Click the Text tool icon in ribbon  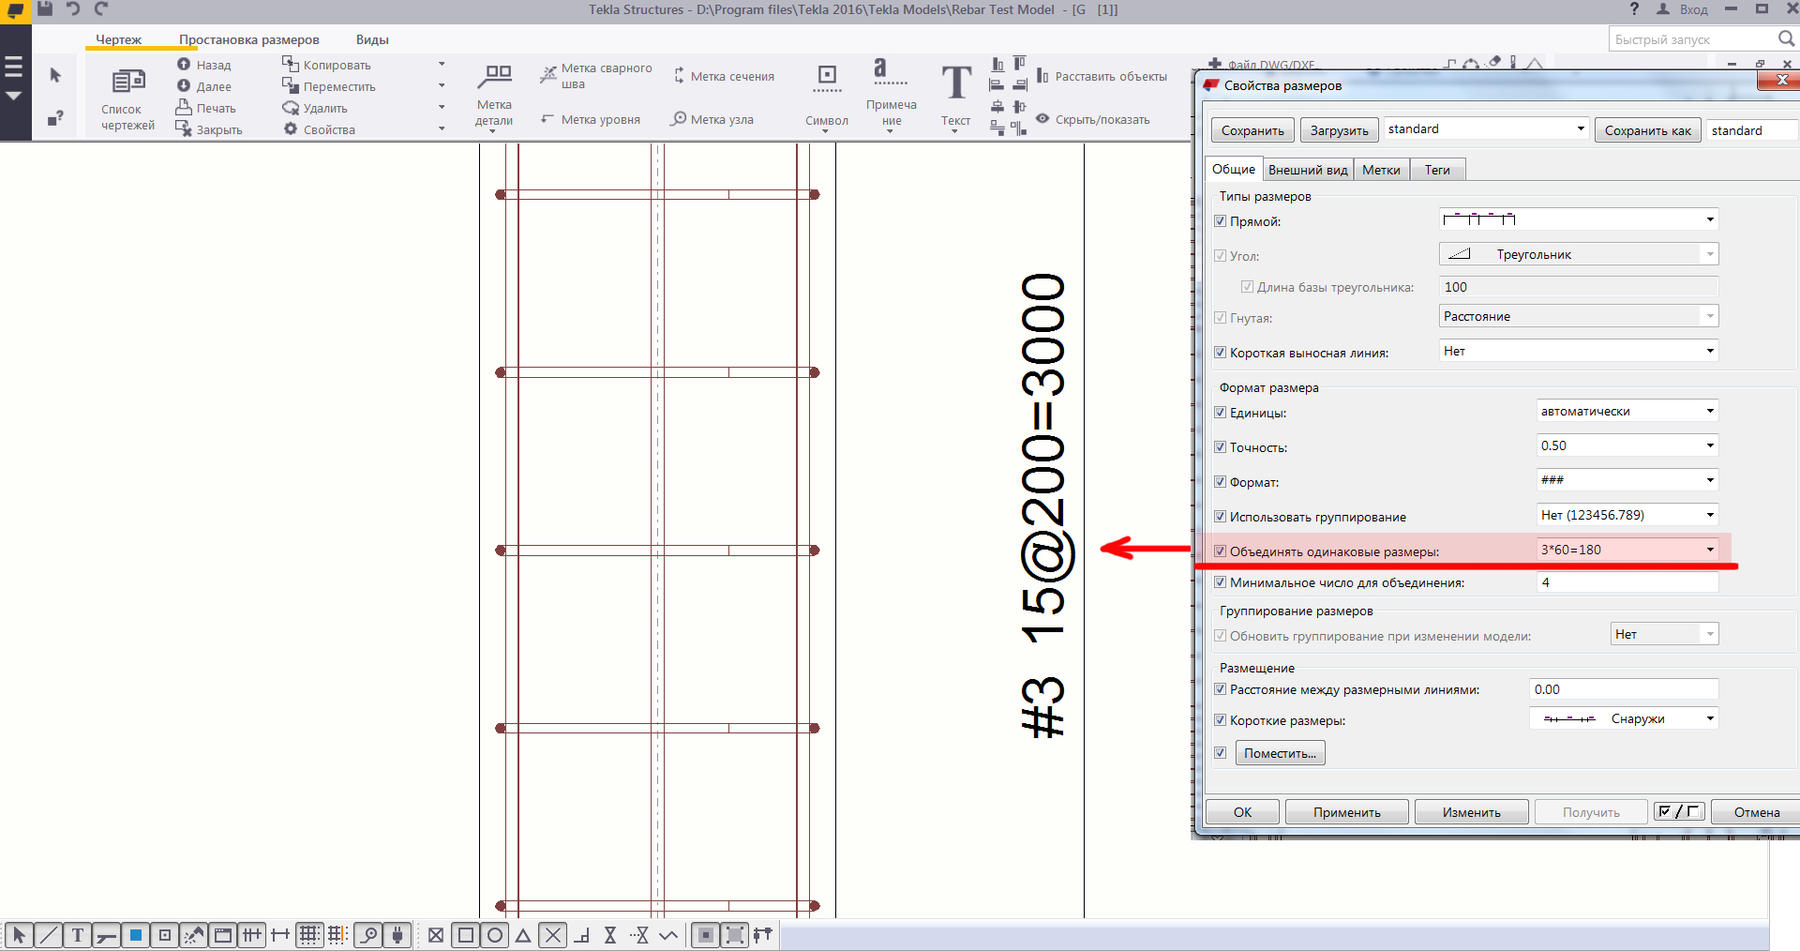click(955, 84)
